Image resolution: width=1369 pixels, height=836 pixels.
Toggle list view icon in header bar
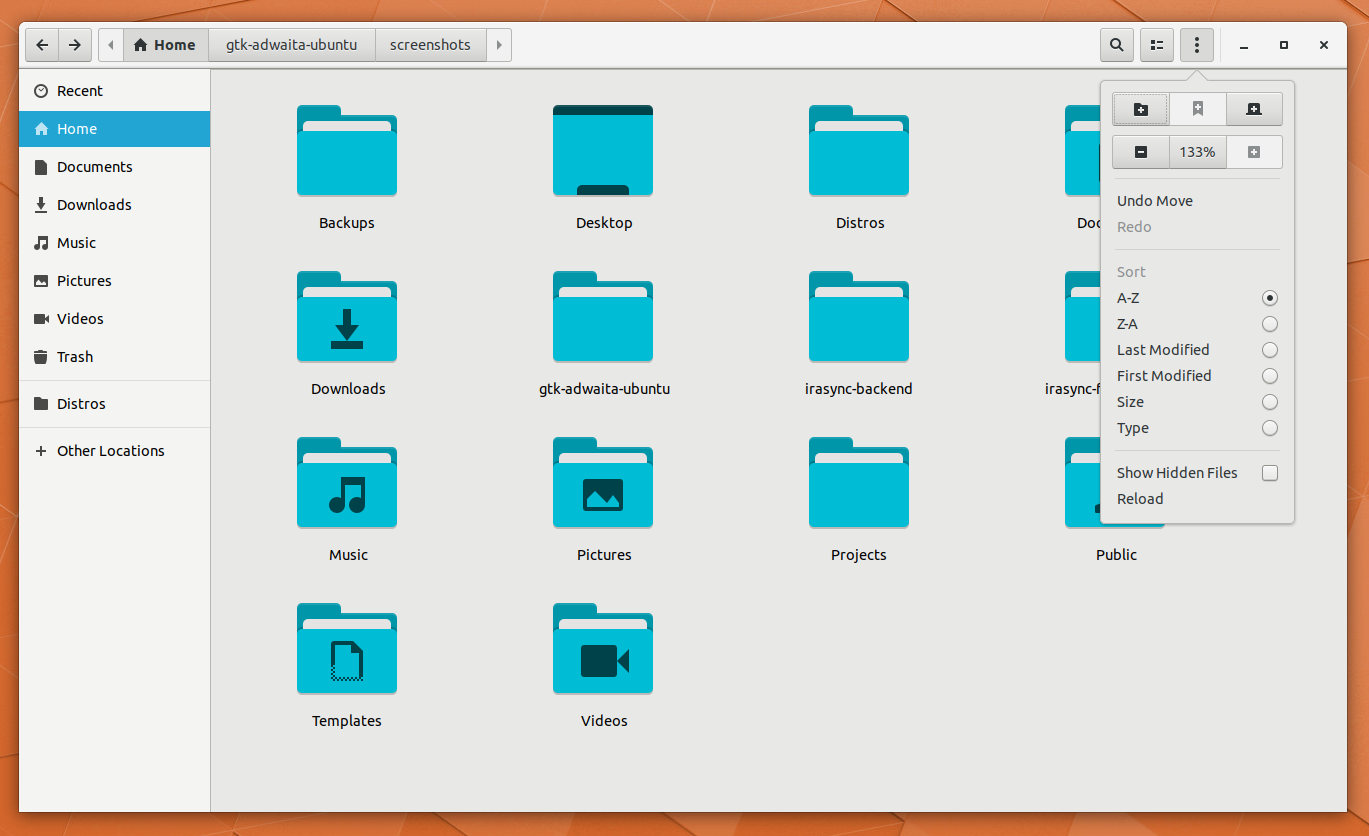1157,45
